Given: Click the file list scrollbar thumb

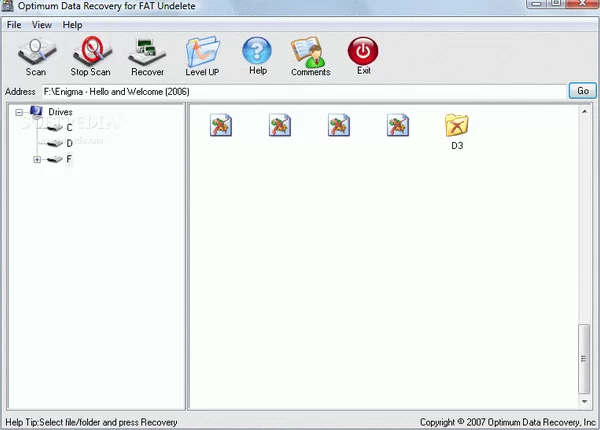Looking at the screenshot, I should (584, 359).
